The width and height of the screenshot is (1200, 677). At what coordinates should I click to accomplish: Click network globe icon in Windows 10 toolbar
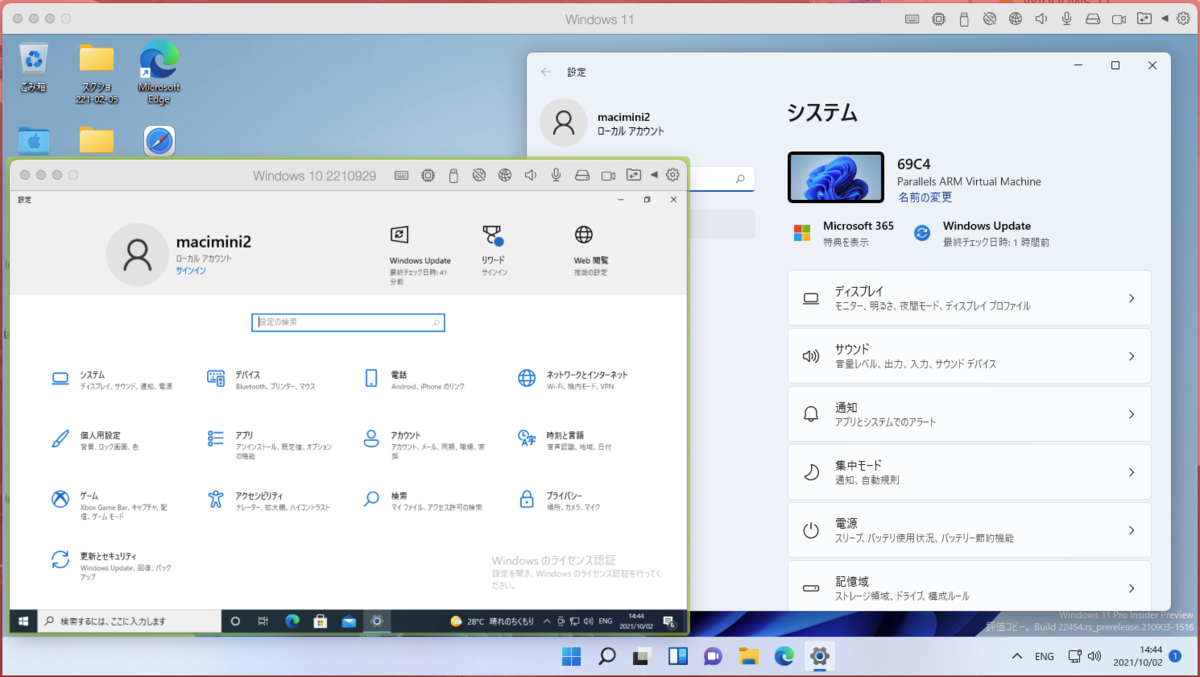pyautogui.click(x=505, y=175)
